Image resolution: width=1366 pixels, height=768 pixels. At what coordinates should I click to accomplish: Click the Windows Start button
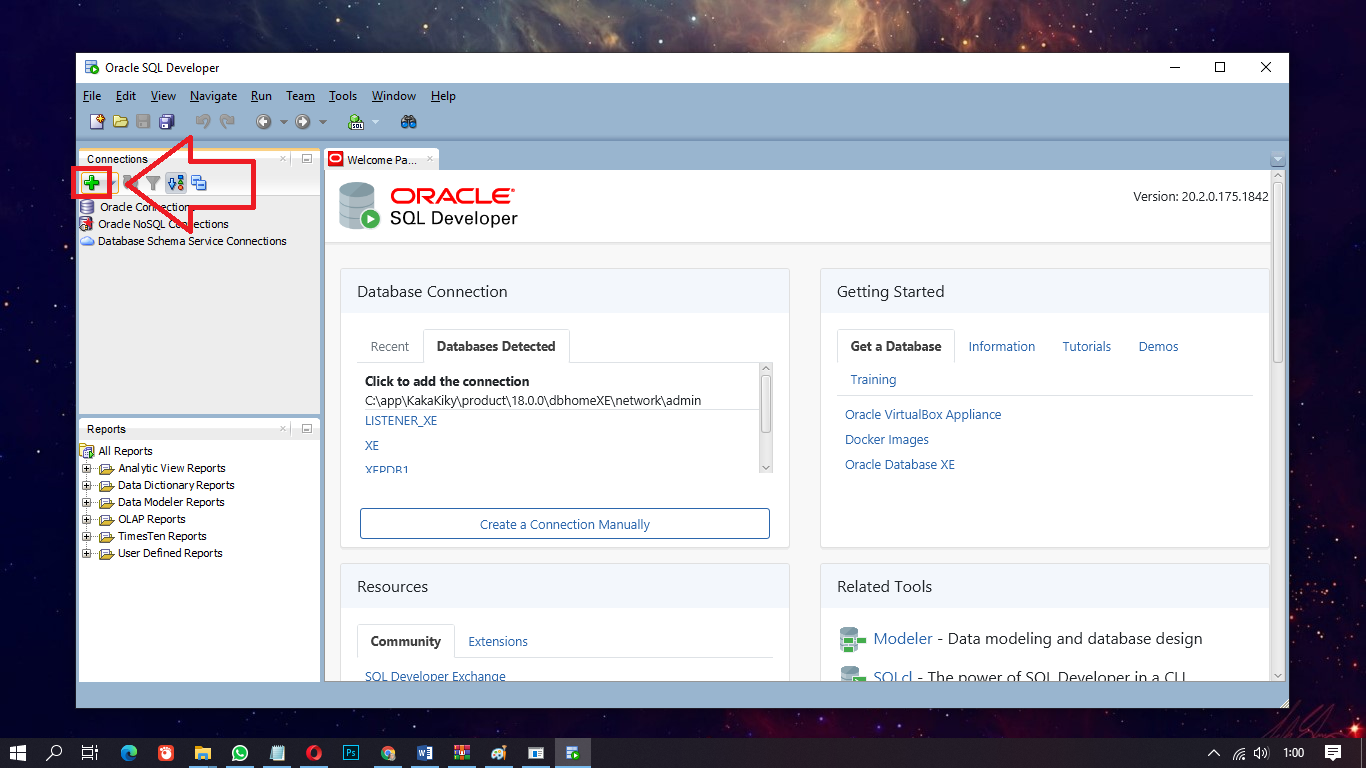pos(18,753)
